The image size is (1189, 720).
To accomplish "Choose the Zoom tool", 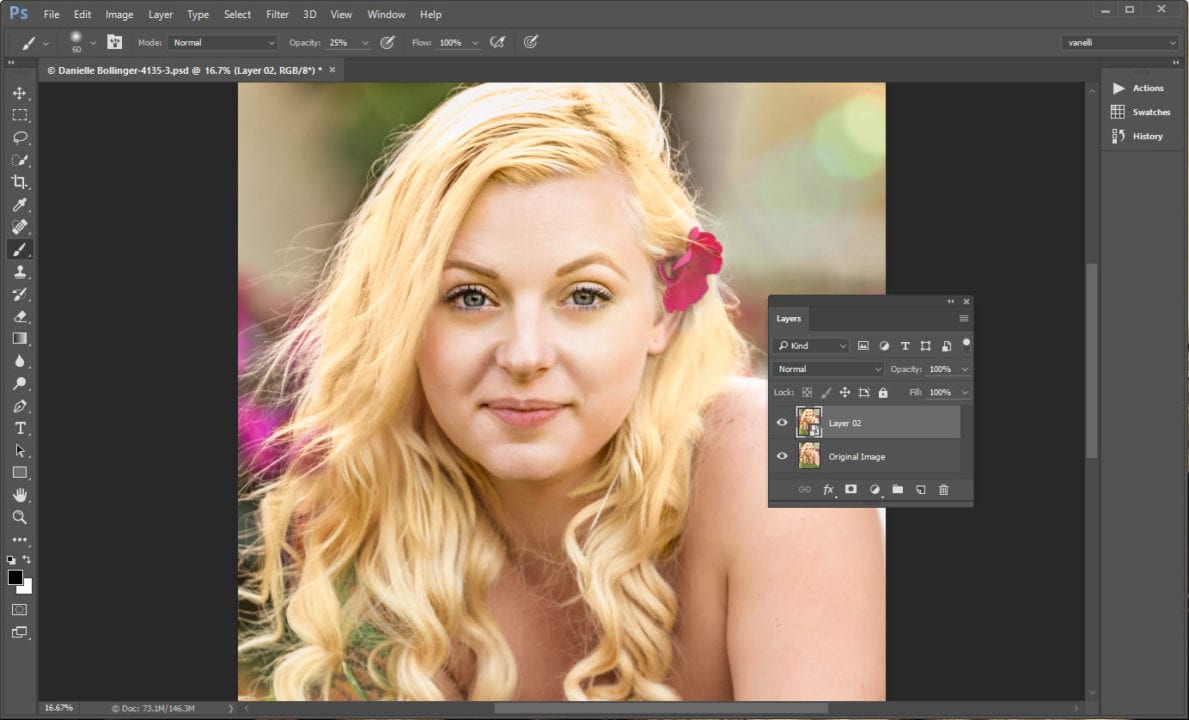I will click(20, 517).
